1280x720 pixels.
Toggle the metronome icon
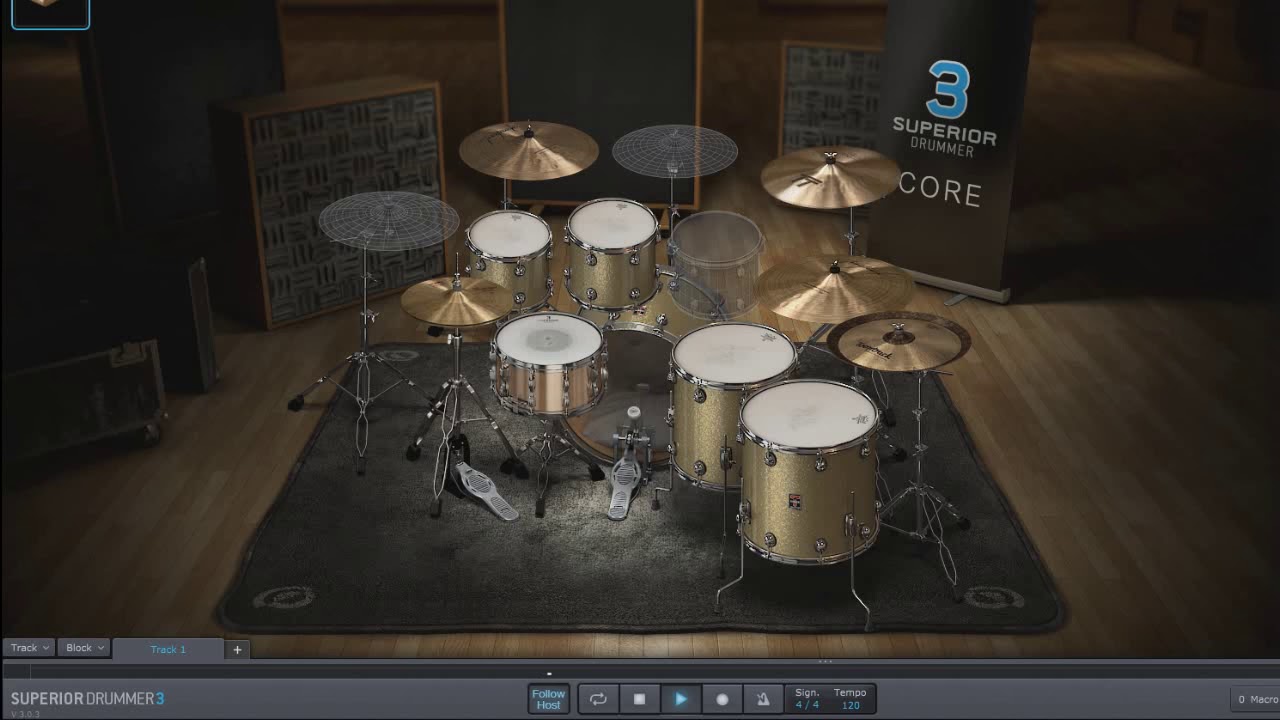tap(762, 699)
